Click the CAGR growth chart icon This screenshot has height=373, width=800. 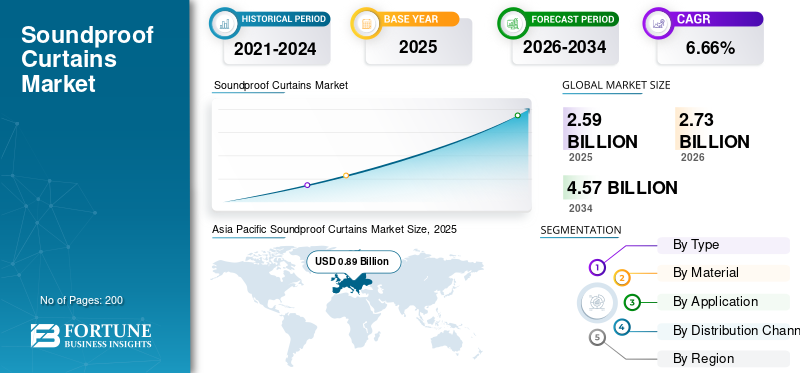657,23
